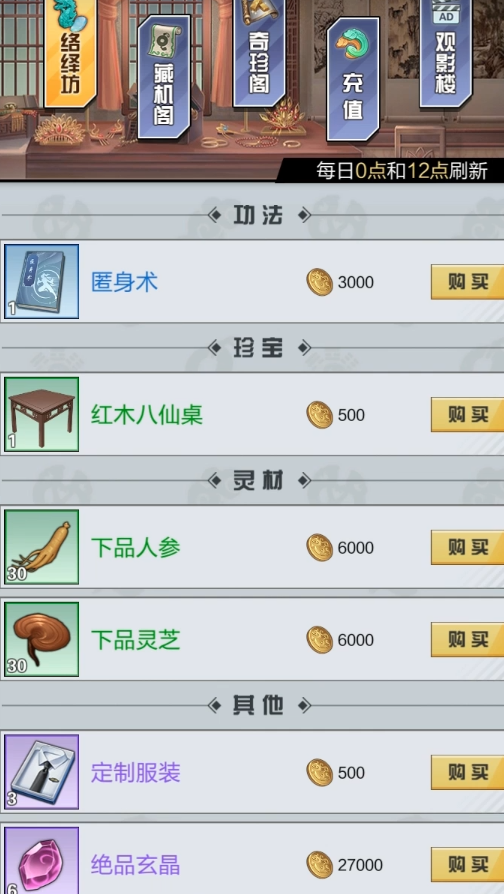Screen dimensions: 504x894
Task: Open the 充值 recharge banner
Action: [353, 79]
